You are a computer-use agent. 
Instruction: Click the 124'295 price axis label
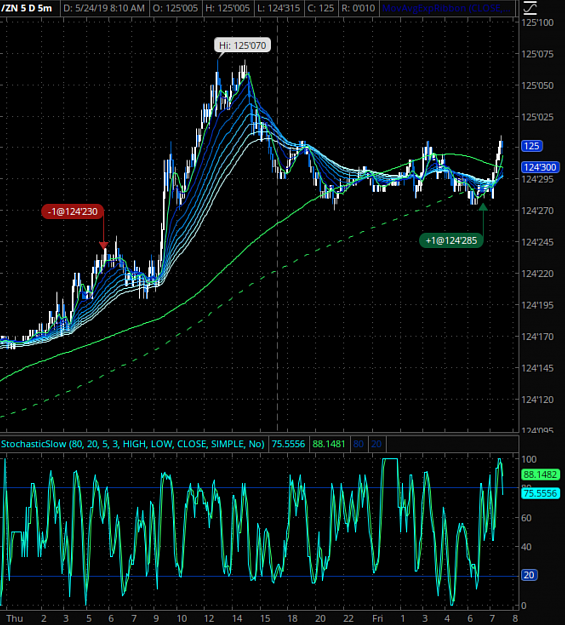(538, 179)
